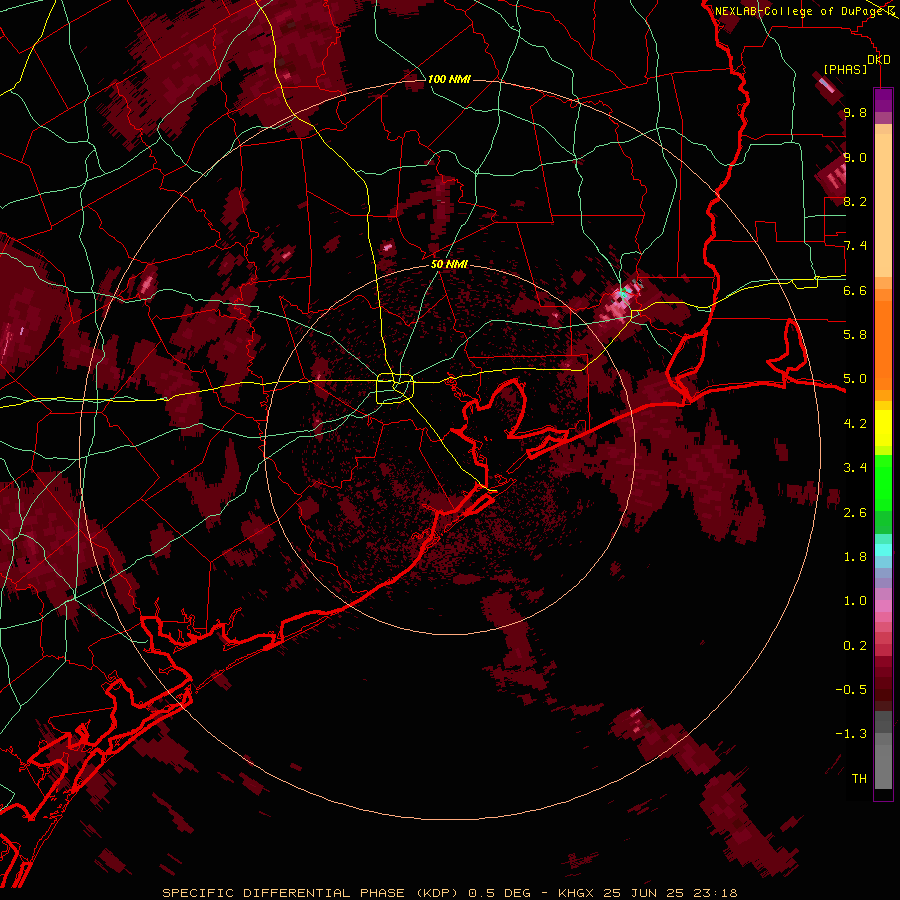This screenshot has height=900, width=900.
Task: Click the pink segment of the color bar
Action: click(x=883, y=606)
